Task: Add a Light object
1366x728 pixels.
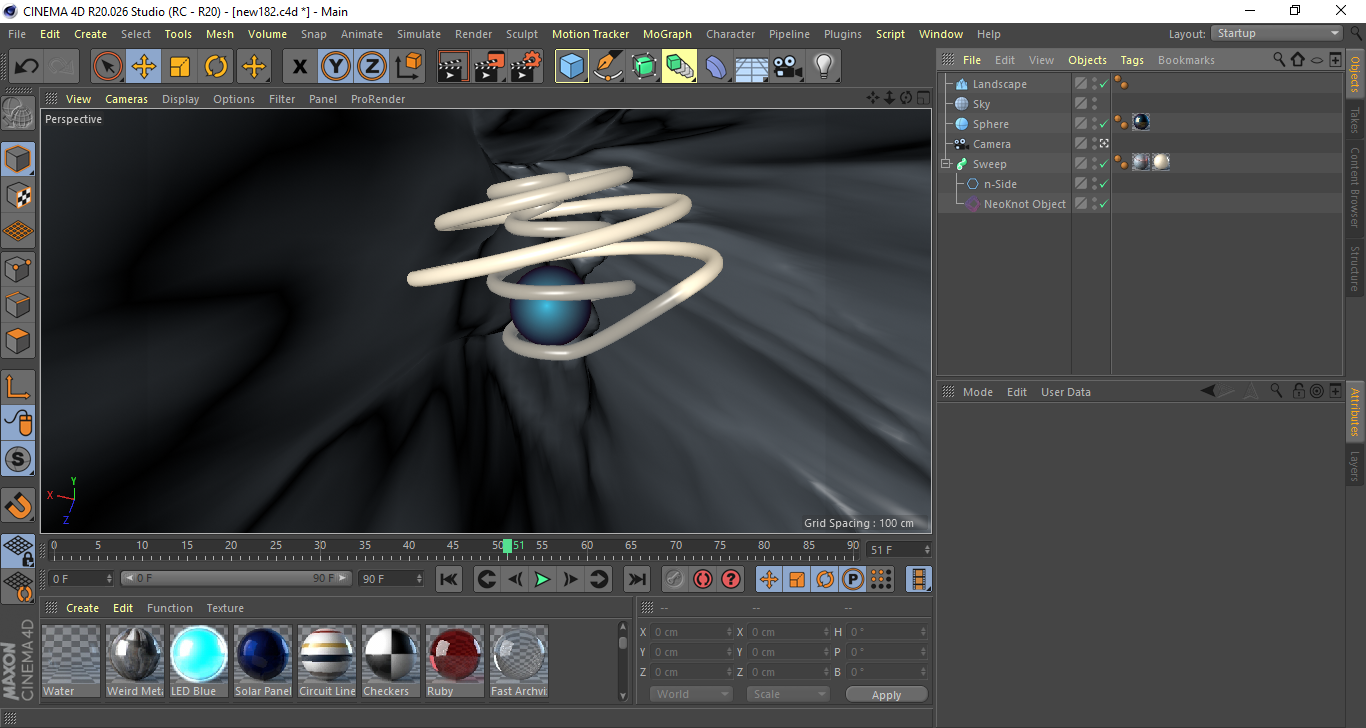Action: tap(824, 67)
